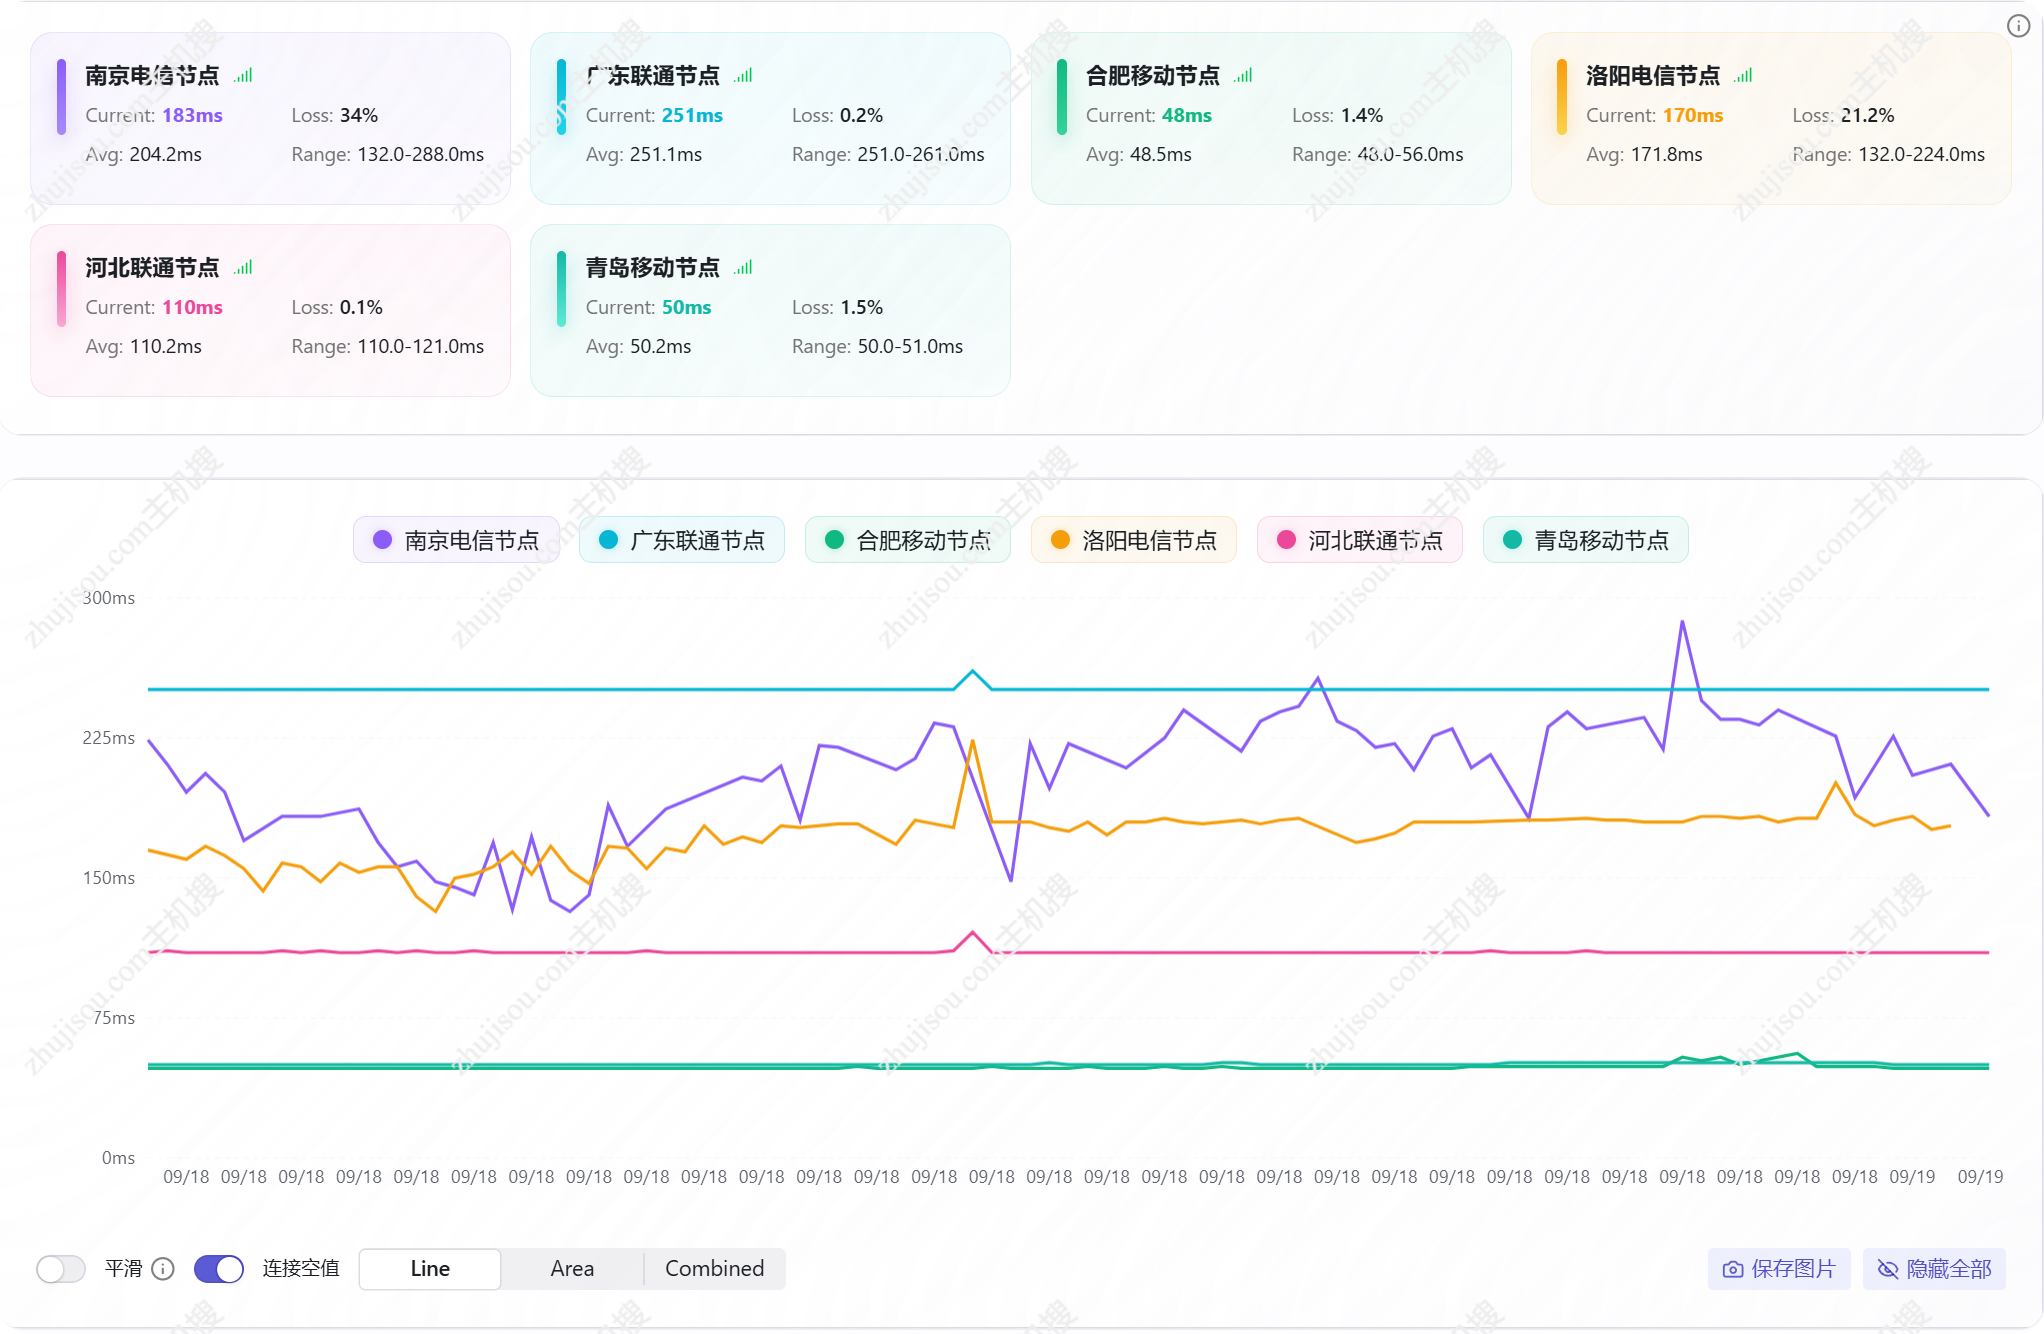Click signal bars icon on 合肥移动节点 card
Image resolution: width=2044 pixels, height=1334 pixels.
coord(1243,76)
